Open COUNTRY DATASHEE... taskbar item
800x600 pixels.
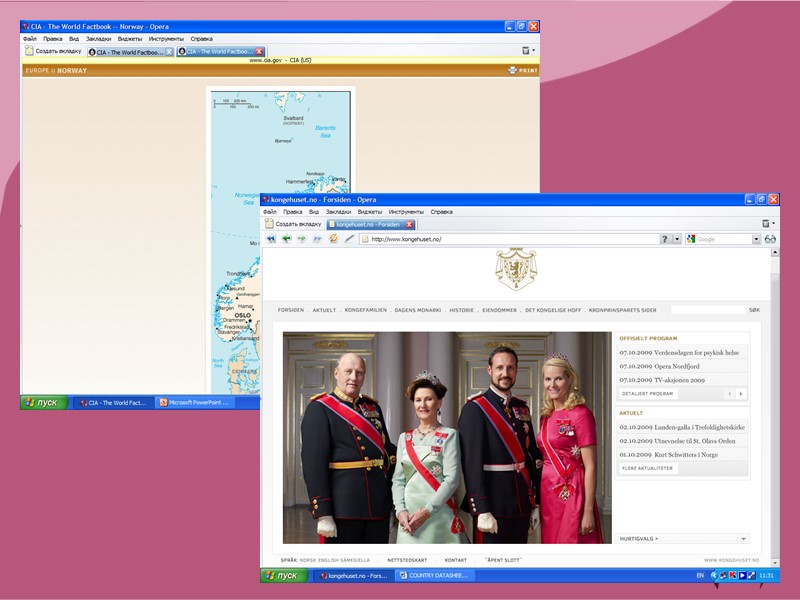(434, 576)
